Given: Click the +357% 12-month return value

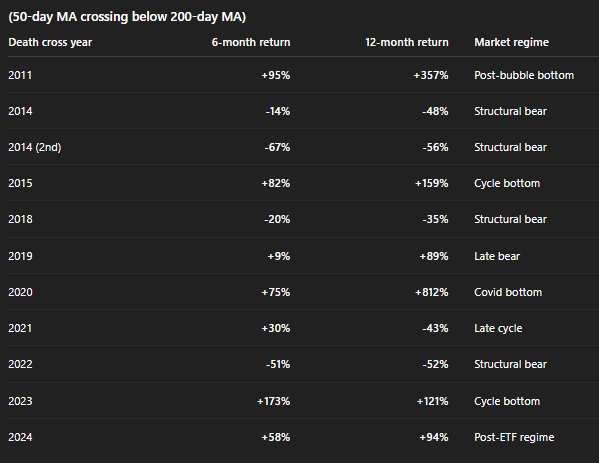Looking at the screenshot, I should tap(431, 75).
